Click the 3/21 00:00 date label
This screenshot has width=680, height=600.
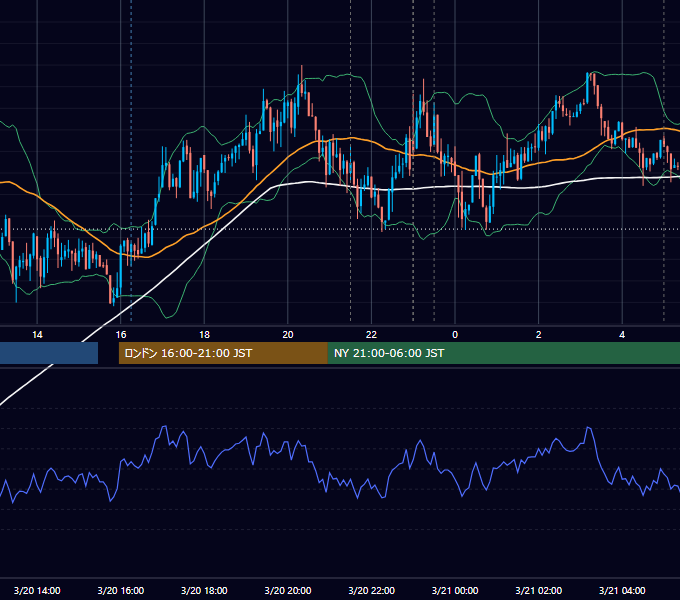coord(455,590)
